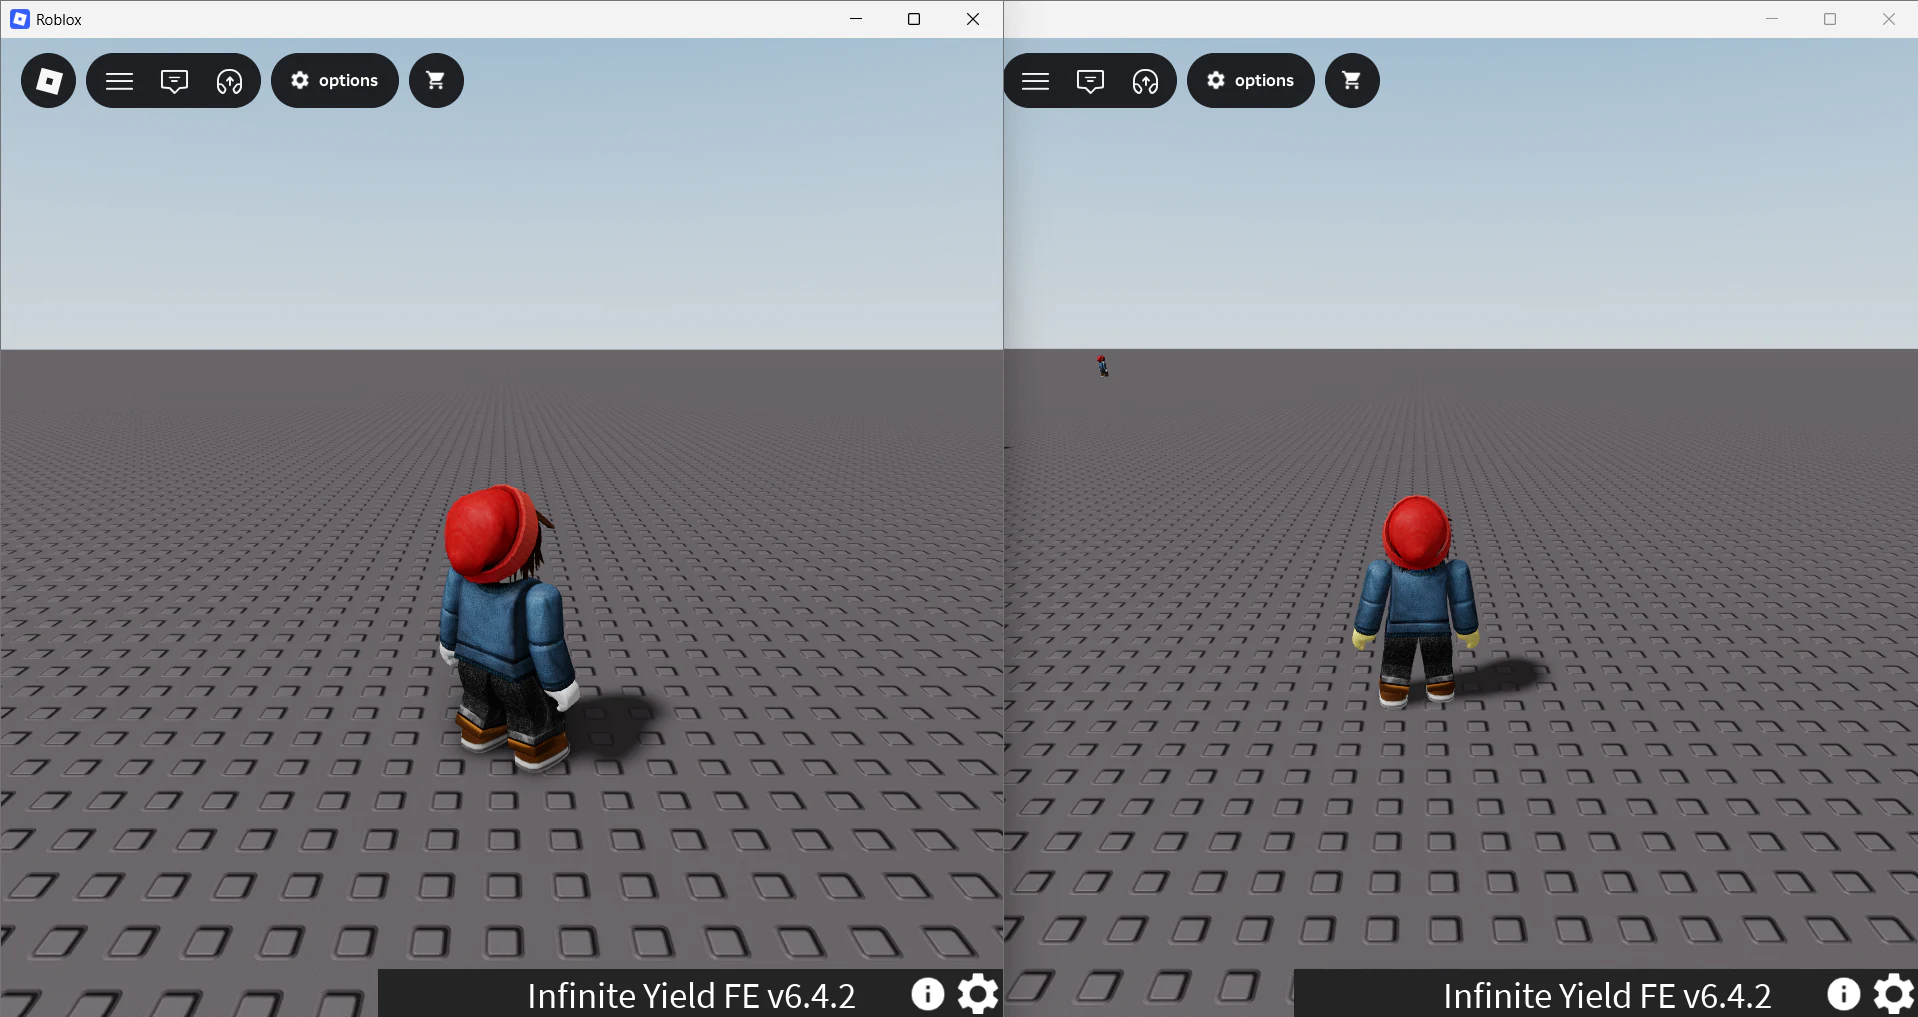Click the respawn icon in right window
The height and width of the screenshot is (1017, 1918).
[x=1145, y=81]
